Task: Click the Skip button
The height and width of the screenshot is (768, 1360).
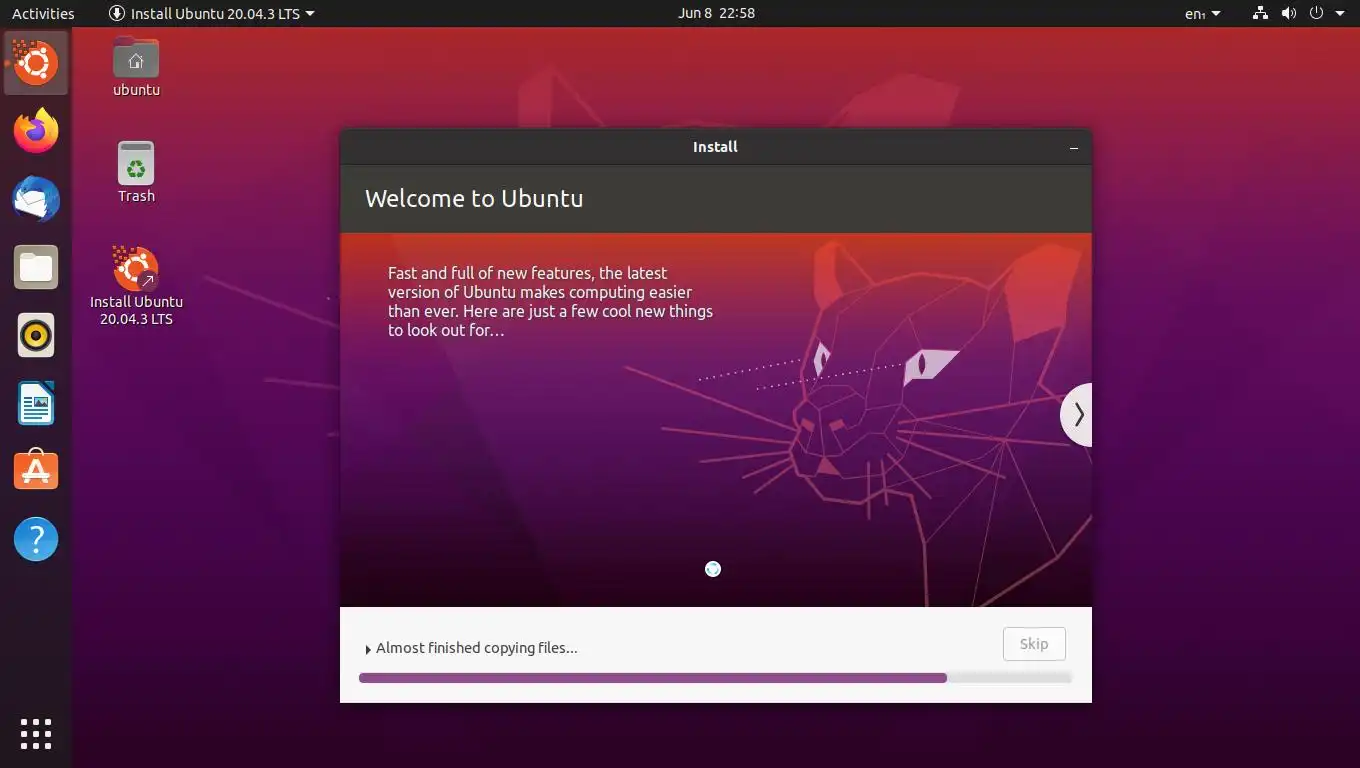Action: [x=1034, y=644]
